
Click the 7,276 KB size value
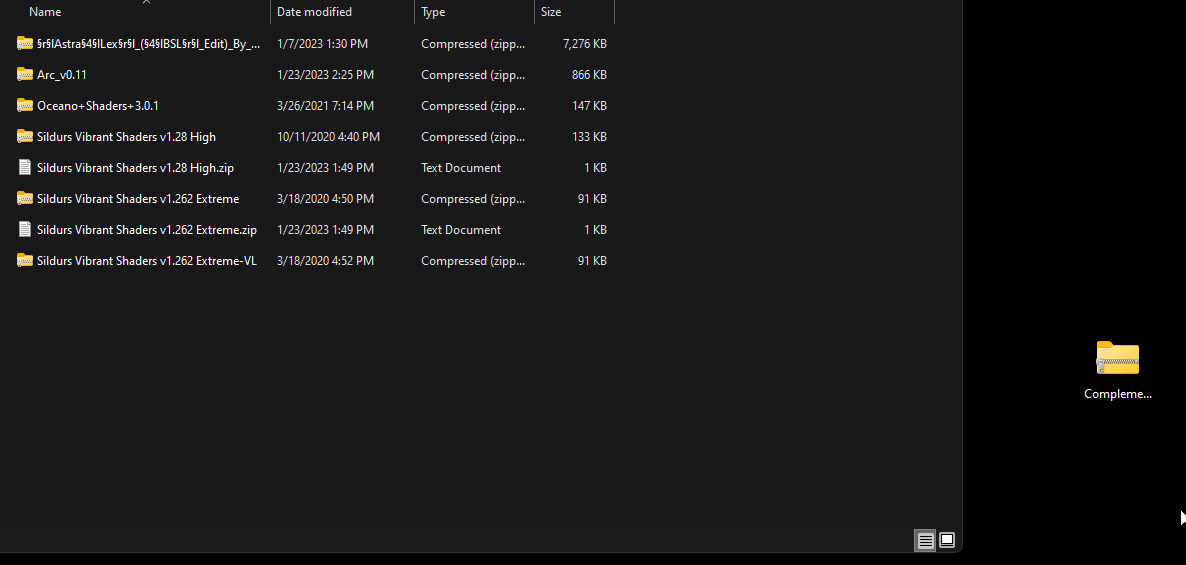[x=585, y=44]
